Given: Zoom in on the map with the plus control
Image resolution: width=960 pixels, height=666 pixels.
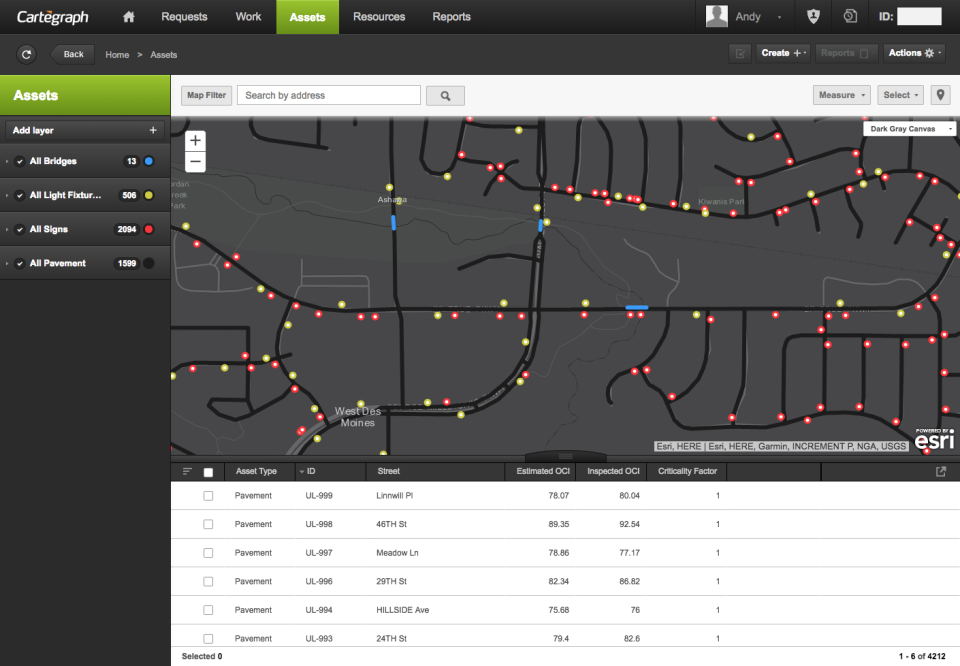Looking at the screenshot, I should point(195,140).
